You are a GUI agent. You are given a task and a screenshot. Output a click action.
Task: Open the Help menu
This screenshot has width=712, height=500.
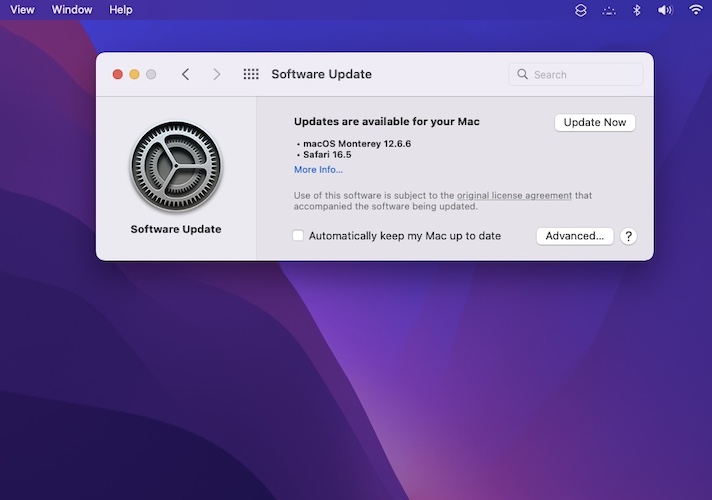point(120,10)
